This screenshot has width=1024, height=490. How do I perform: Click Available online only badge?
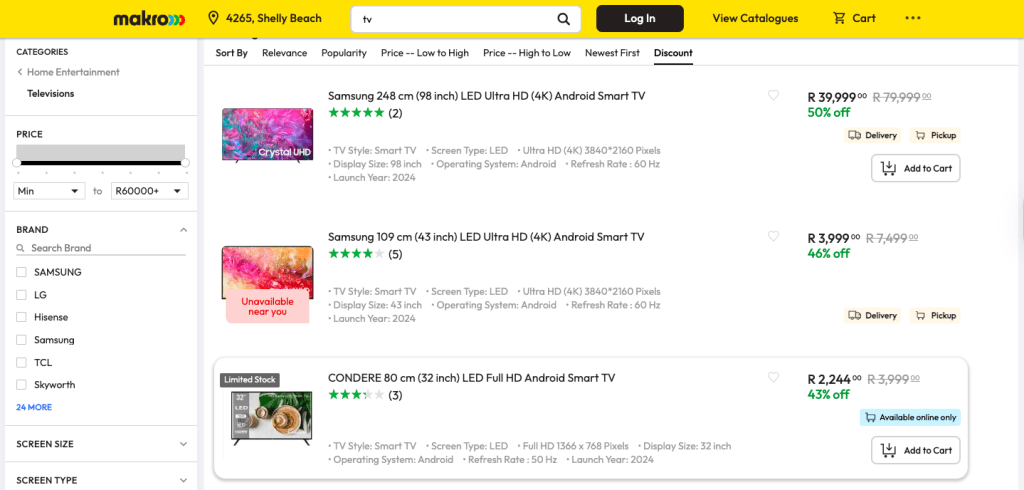tap(910, 417)
